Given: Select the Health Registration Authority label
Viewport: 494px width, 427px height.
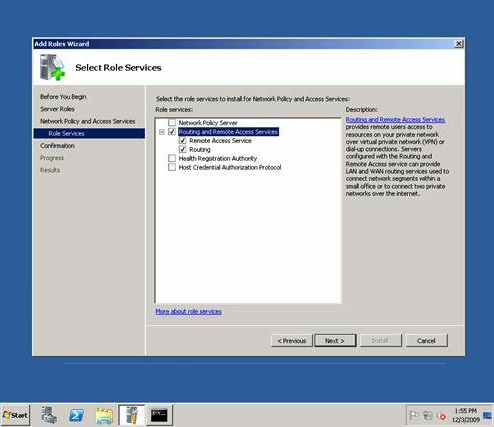Looking at the screenshot, I should coord(218,158).
